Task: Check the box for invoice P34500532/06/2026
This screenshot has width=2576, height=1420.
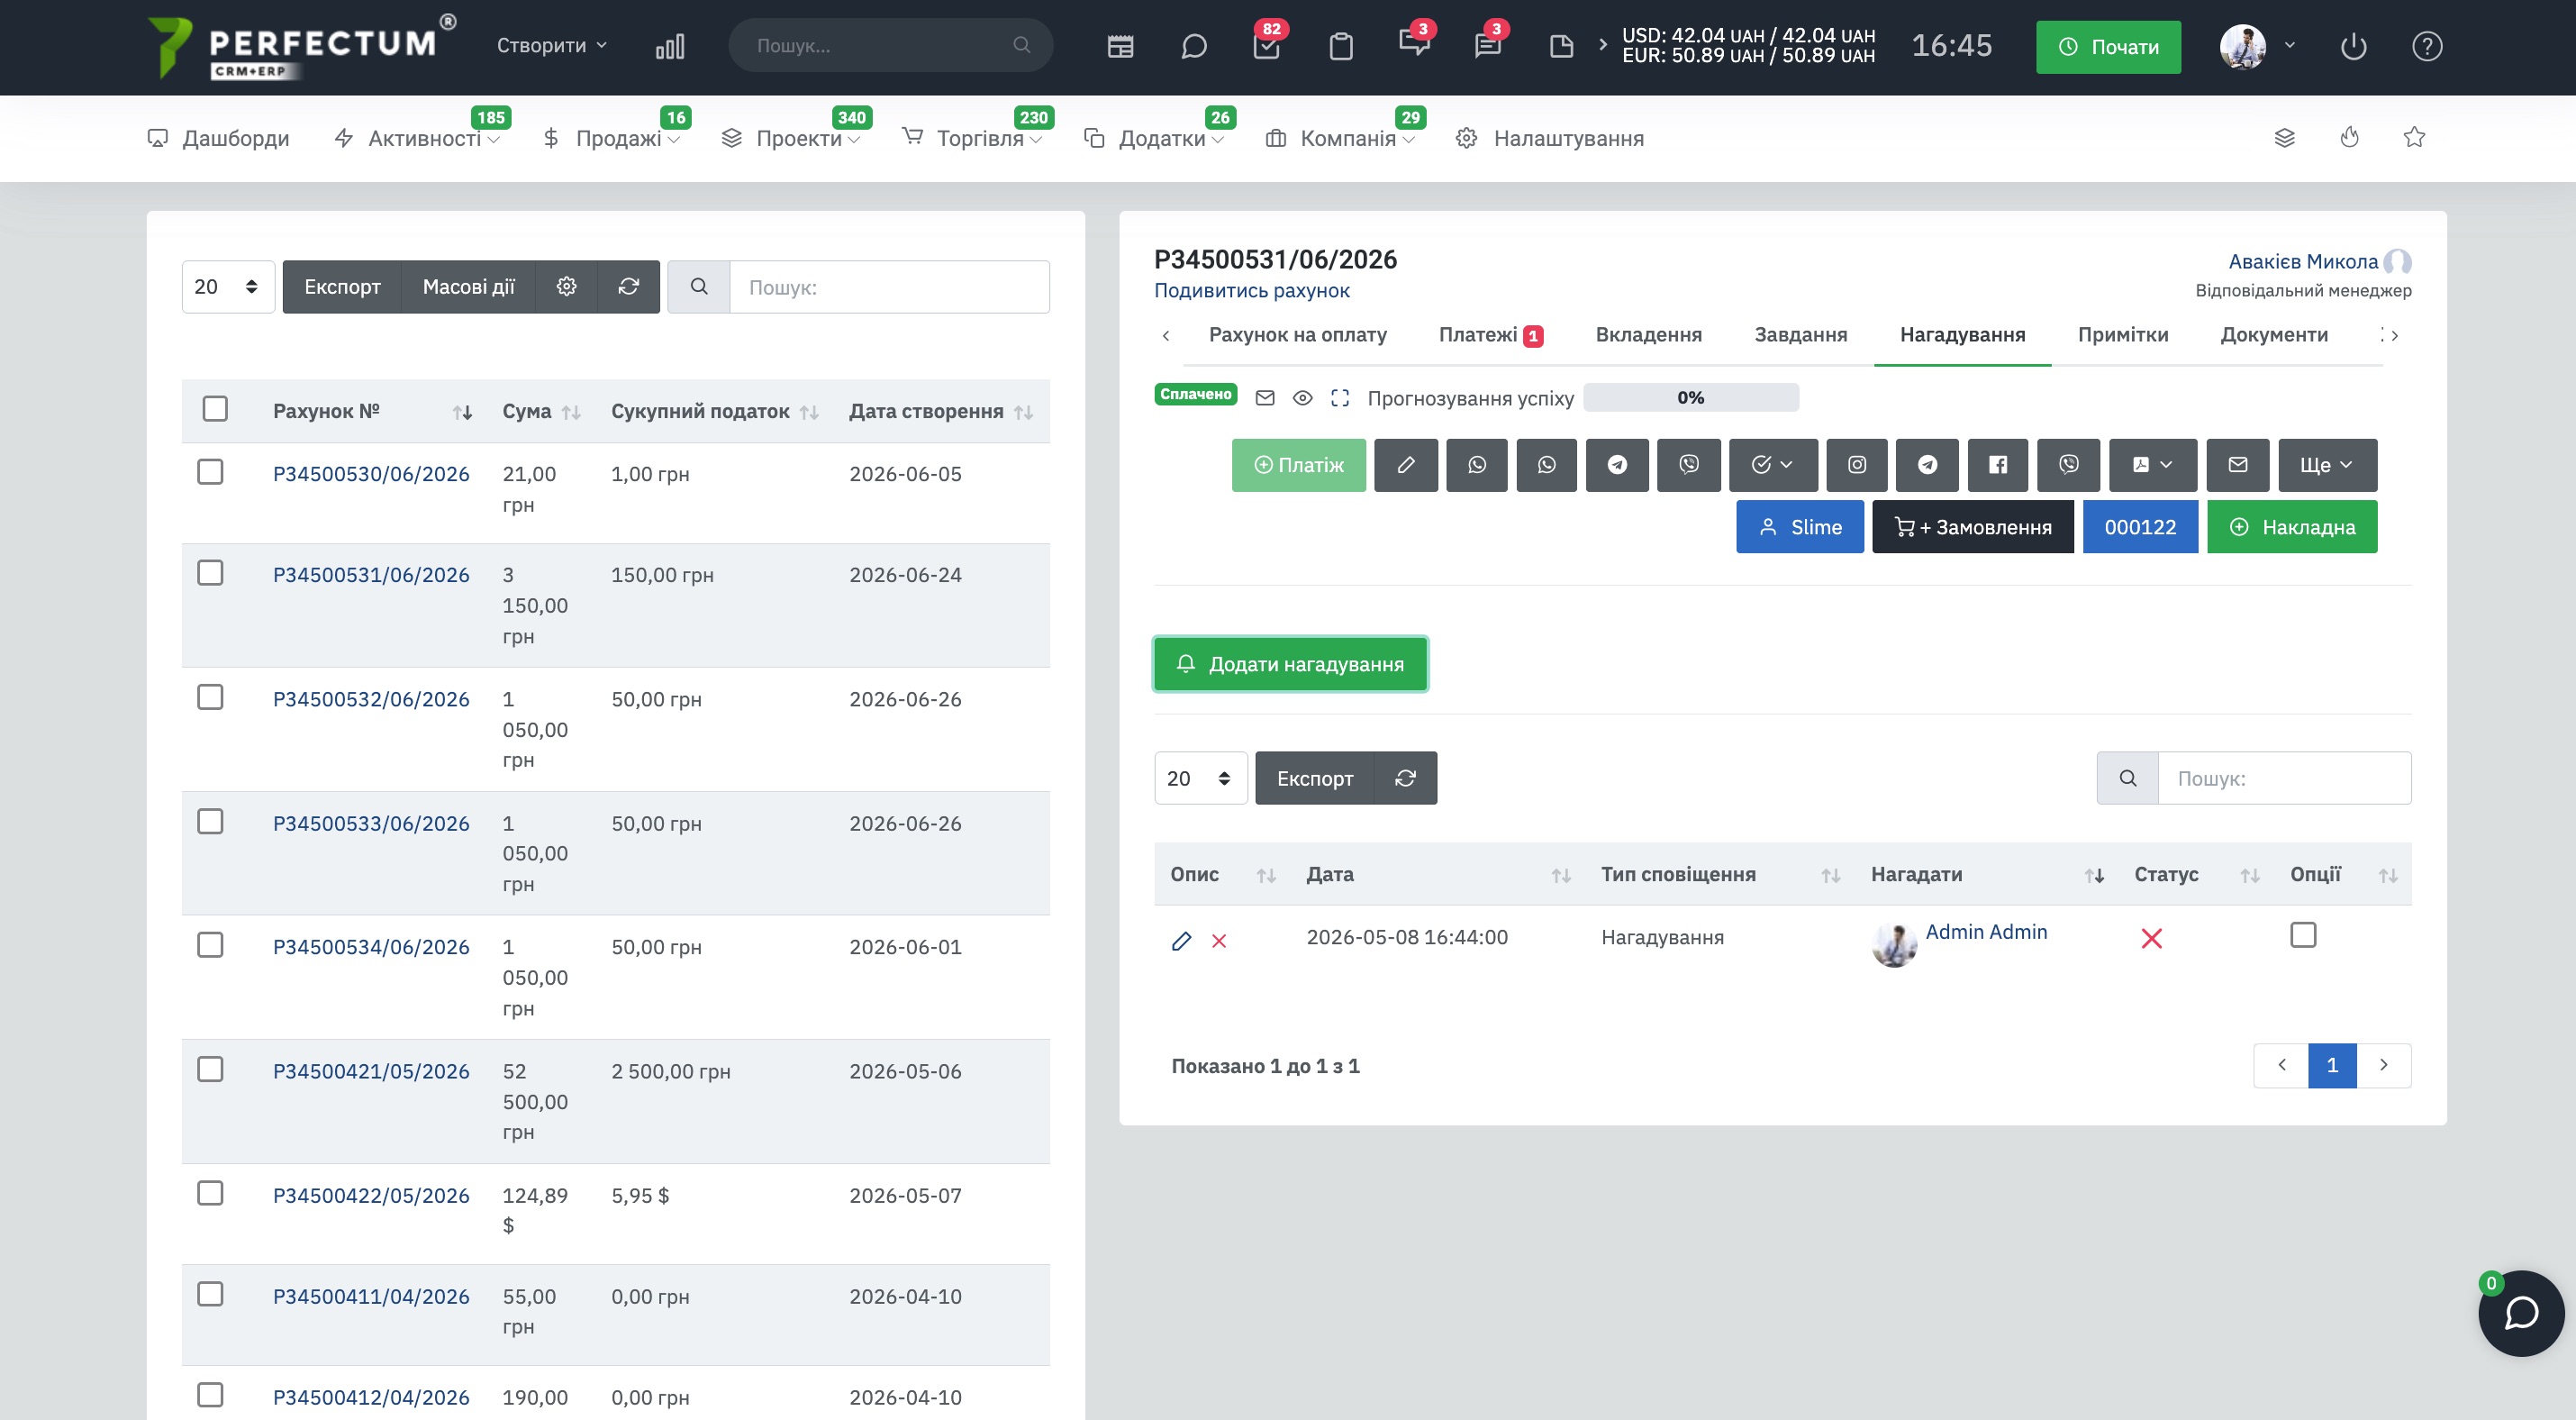Action: coord(210,697)
